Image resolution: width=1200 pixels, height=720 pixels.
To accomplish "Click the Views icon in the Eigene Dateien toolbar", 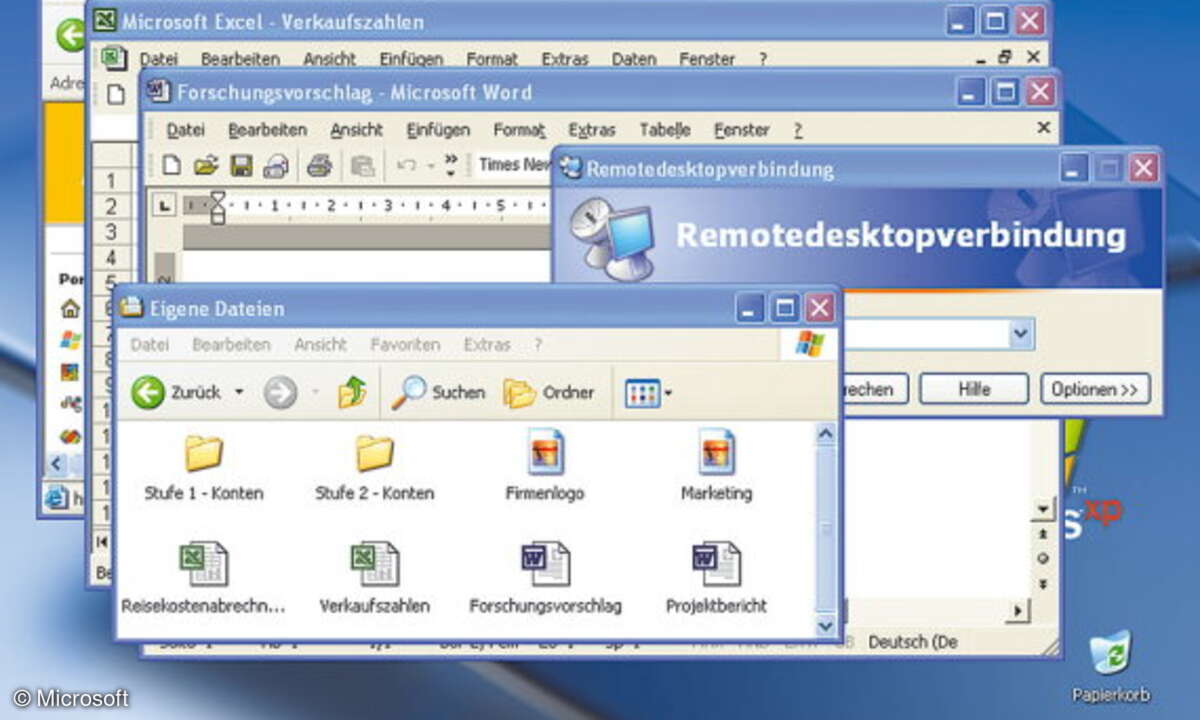I will pyautogui.click(x=642, y=394).
